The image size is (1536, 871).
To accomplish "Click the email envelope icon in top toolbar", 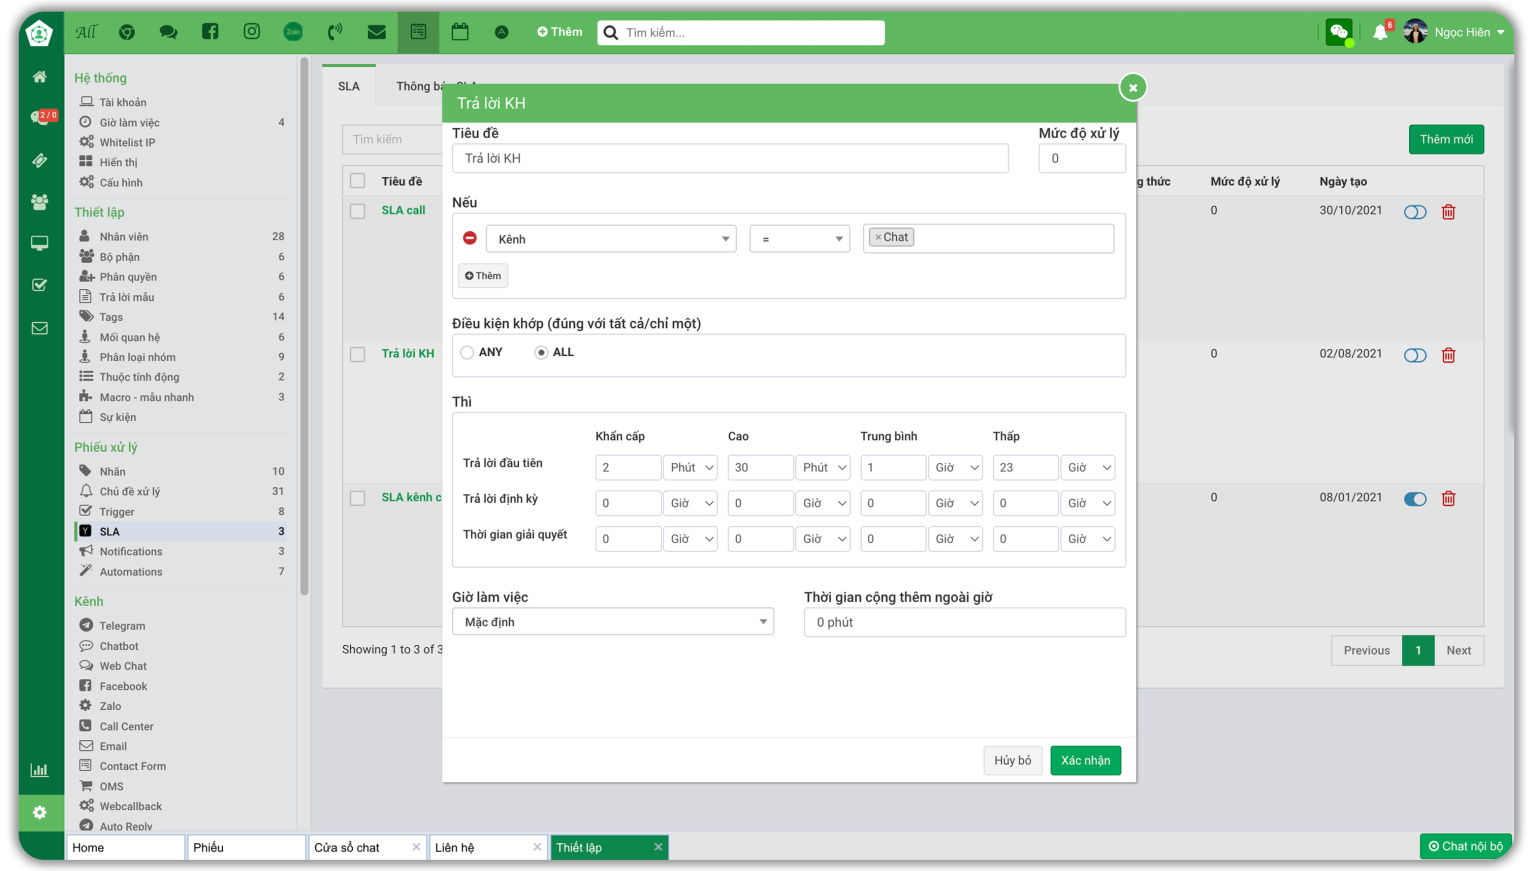I will pos(376,31).
